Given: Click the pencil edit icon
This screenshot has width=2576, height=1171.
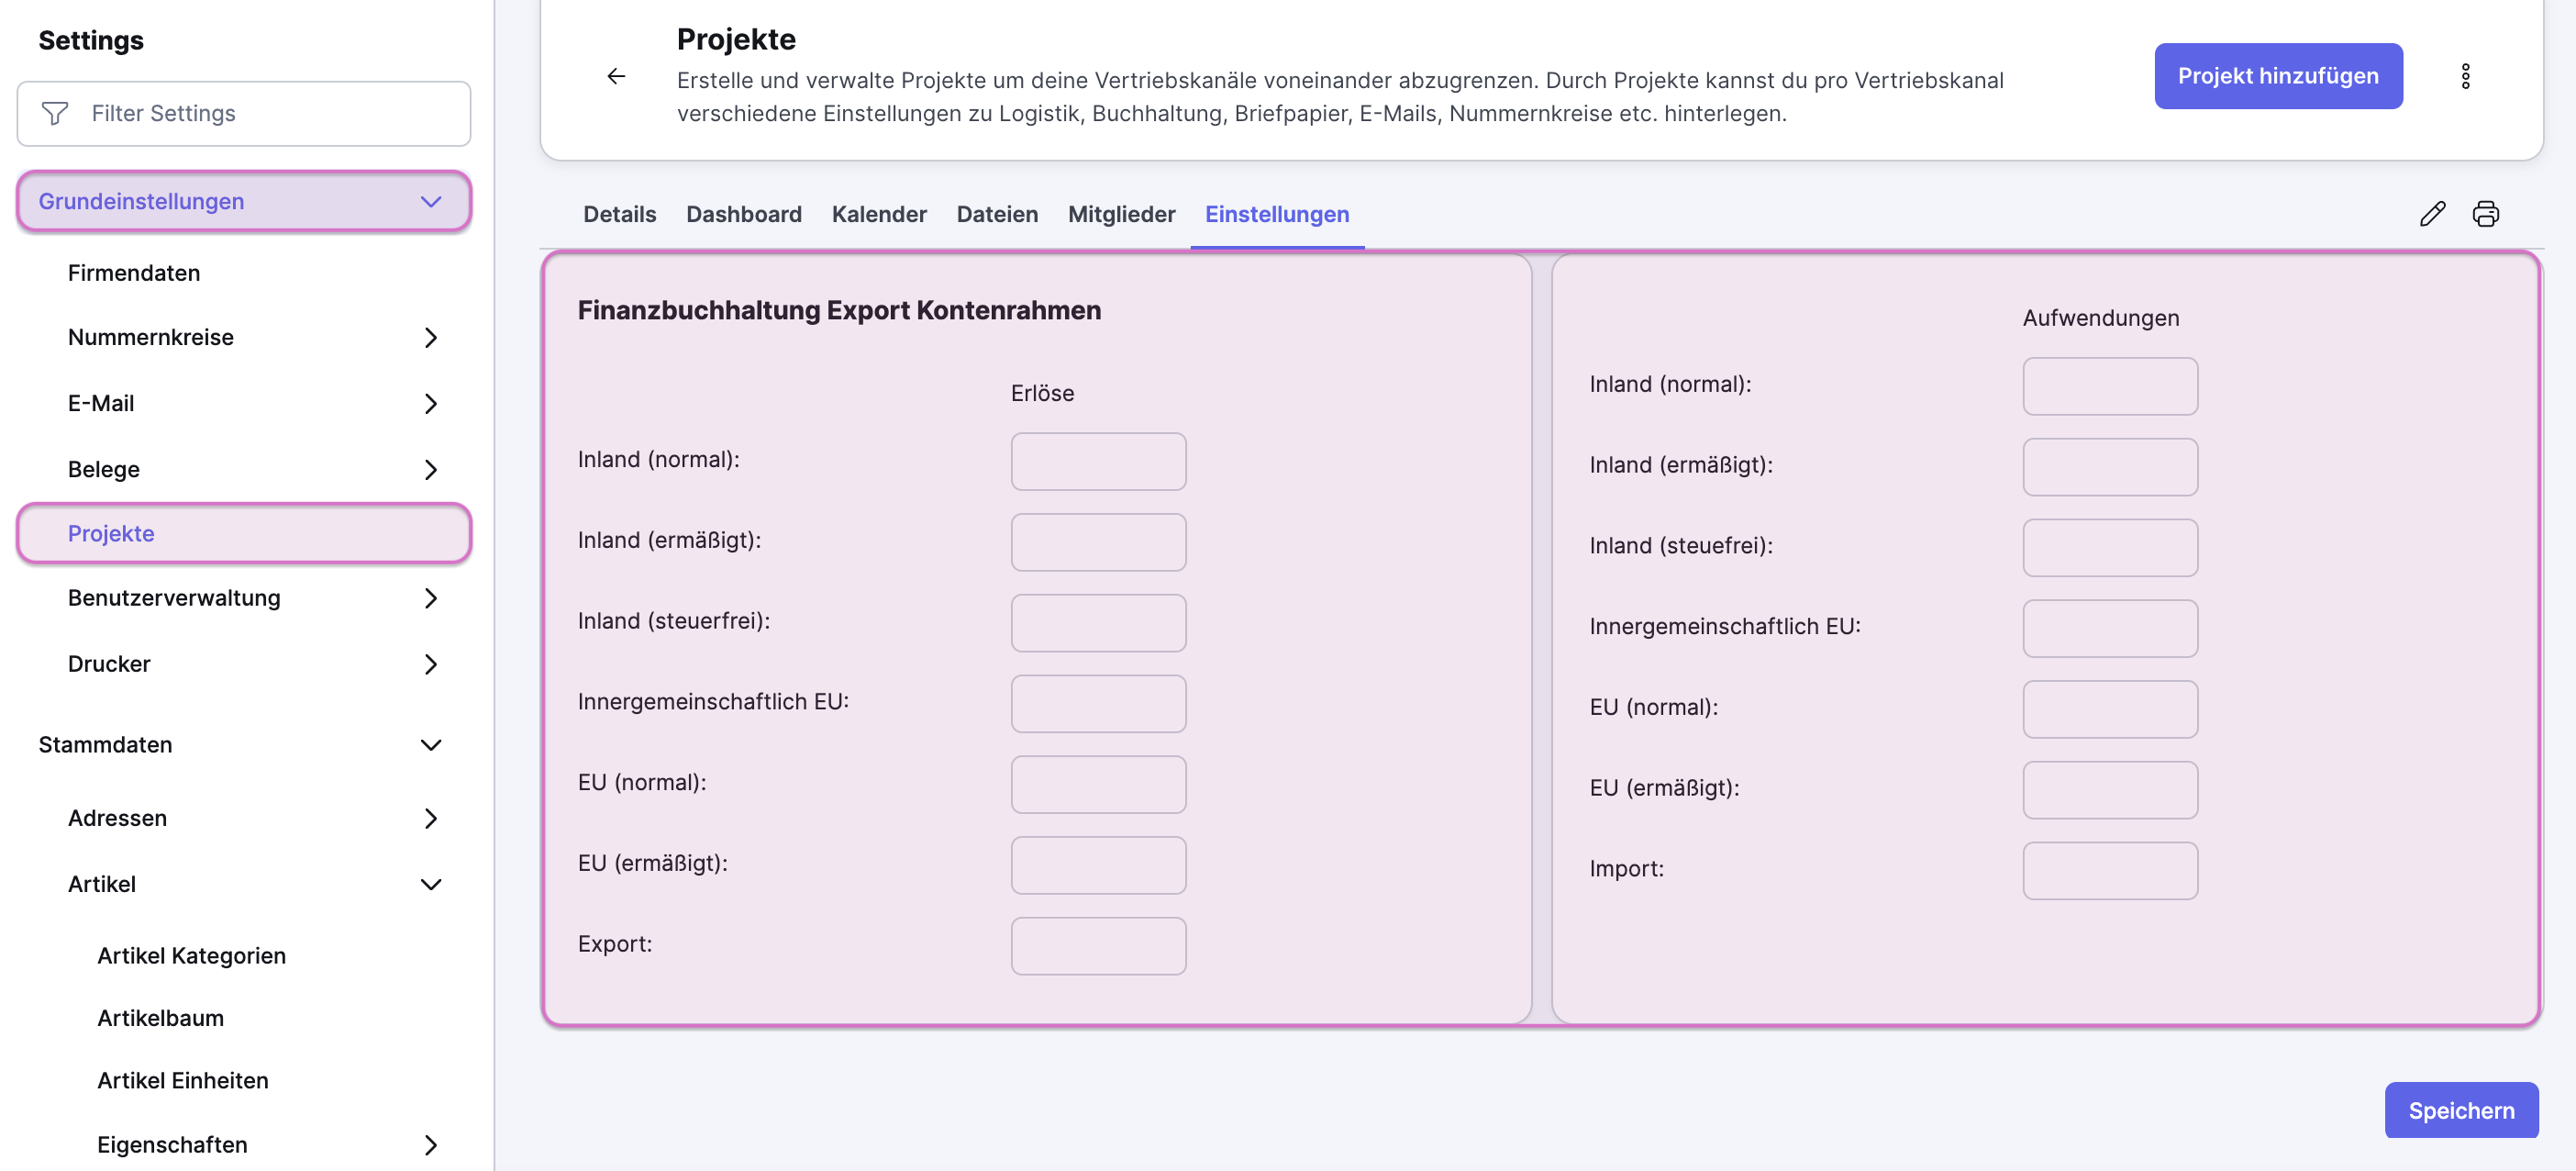Looking at the screenshot, I should click(x=2432, y=214).
